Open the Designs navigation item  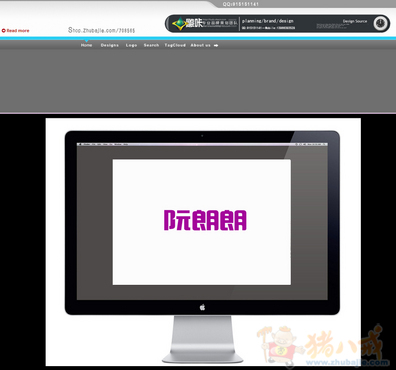(110, 45)
